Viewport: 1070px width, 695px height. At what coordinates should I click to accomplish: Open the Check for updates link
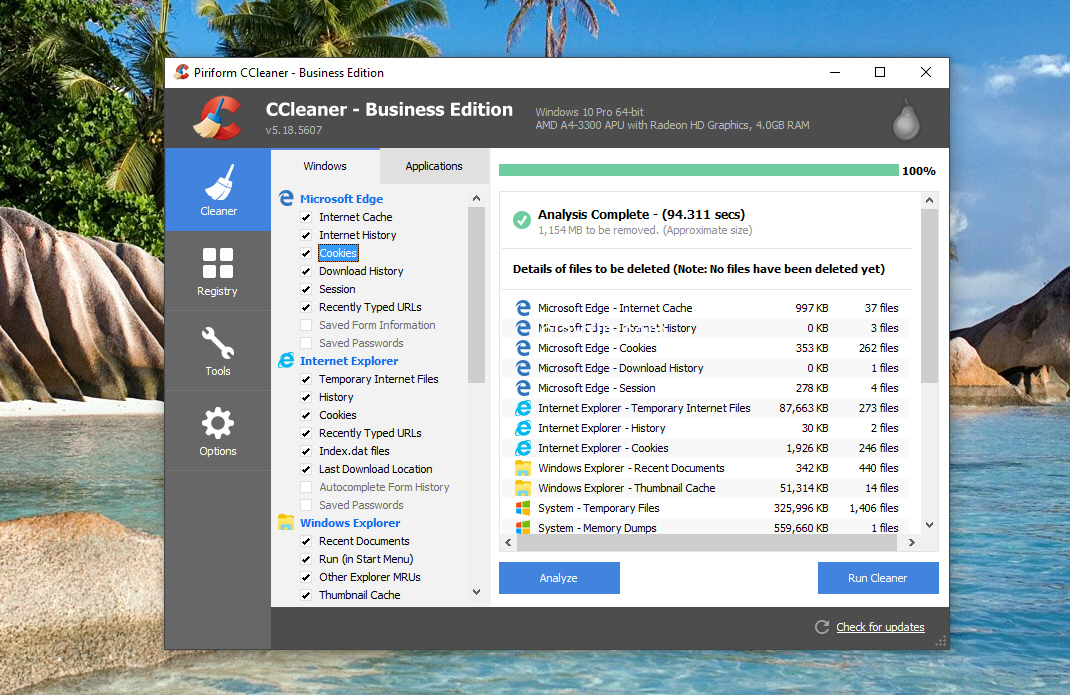pyautogui.click(x=880, y=627)
